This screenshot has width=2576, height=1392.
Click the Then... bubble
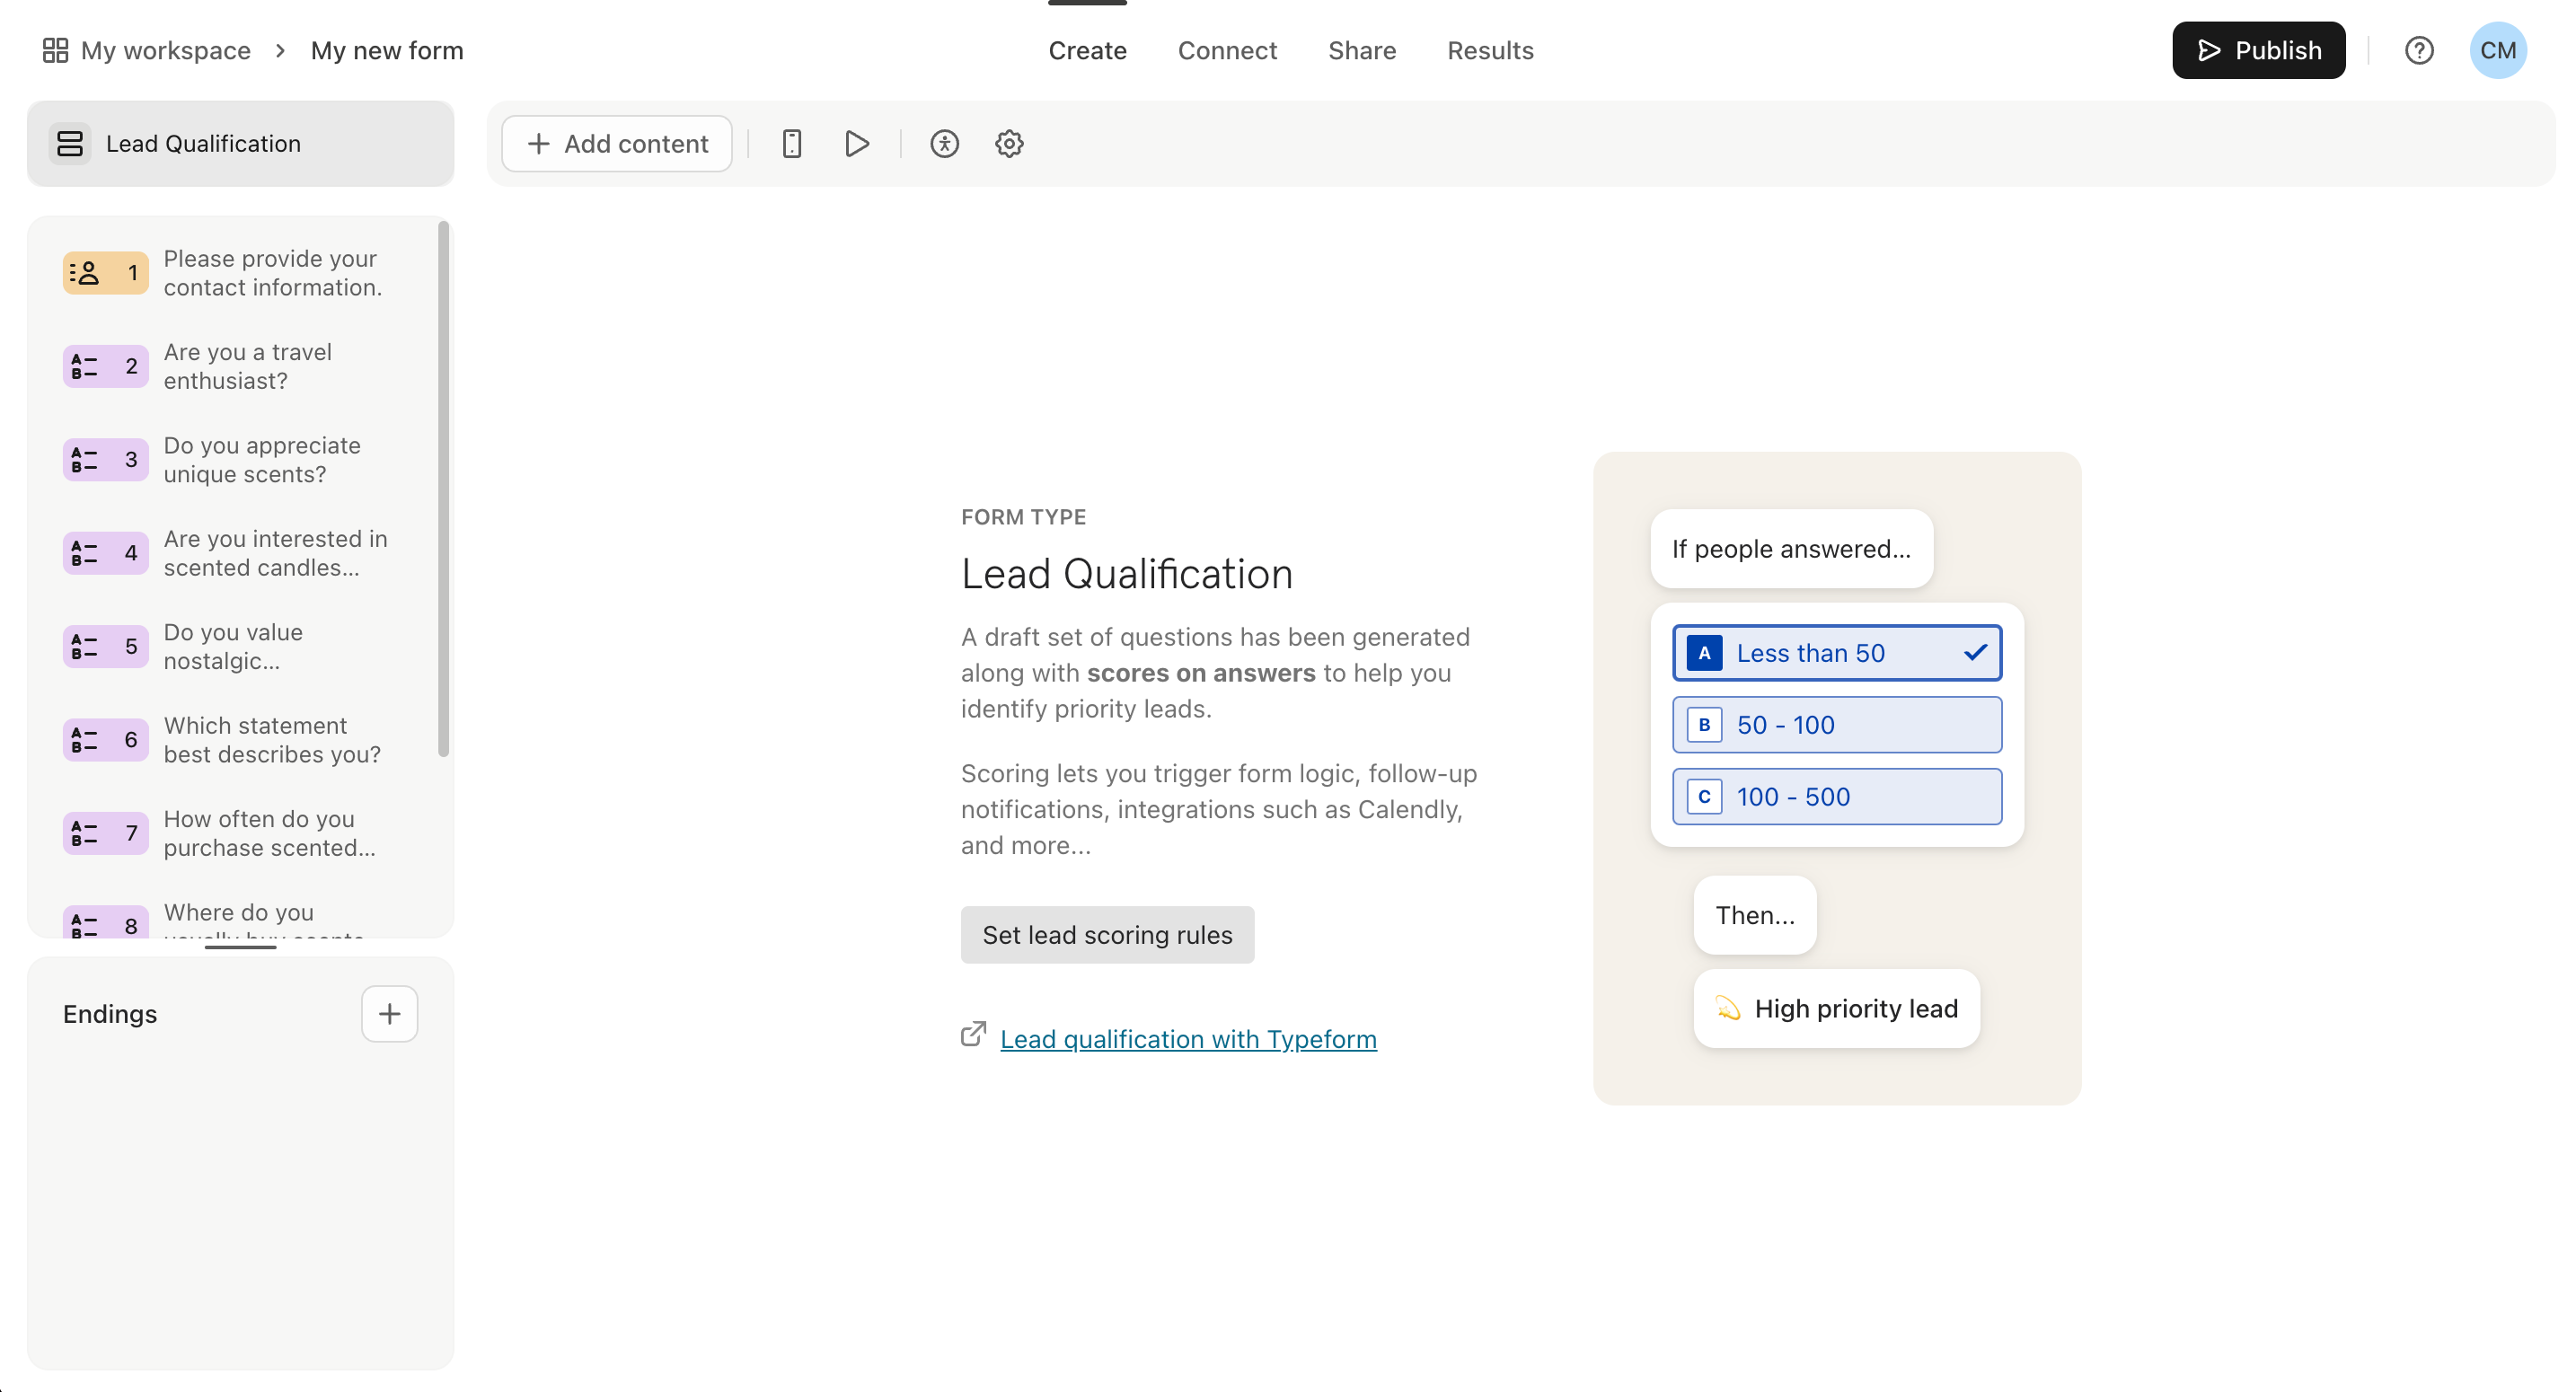click(x=1755, y=915)
